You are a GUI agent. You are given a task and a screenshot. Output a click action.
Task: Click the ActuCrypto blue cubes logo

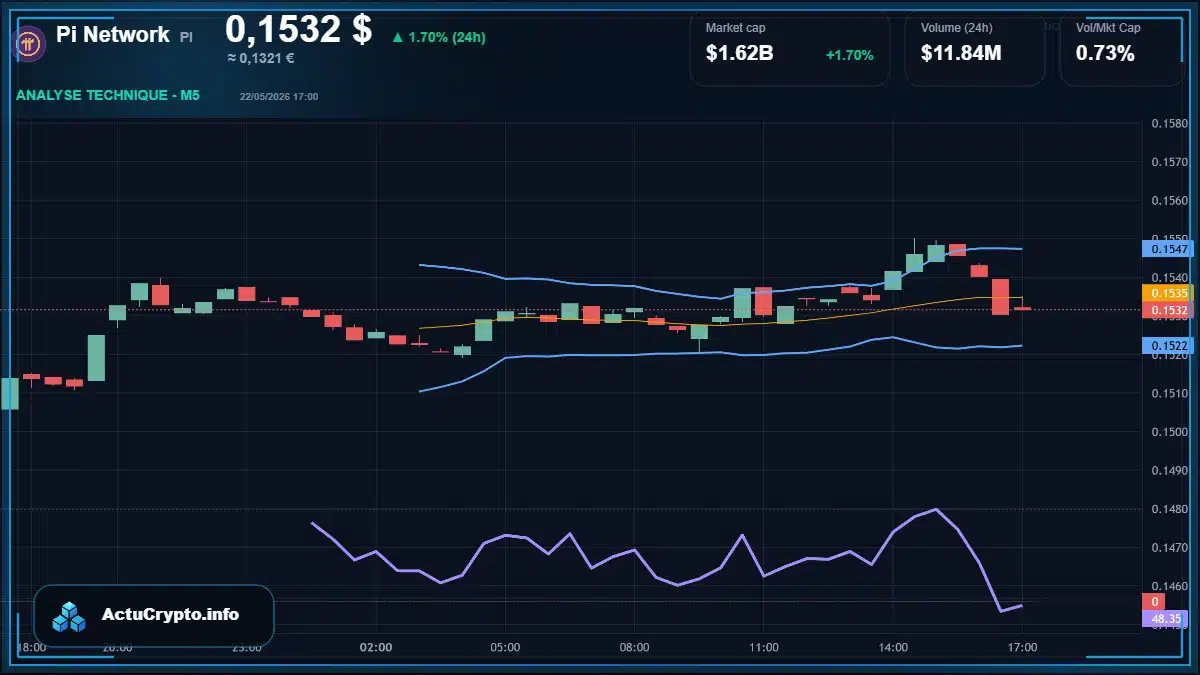(70, 616)
